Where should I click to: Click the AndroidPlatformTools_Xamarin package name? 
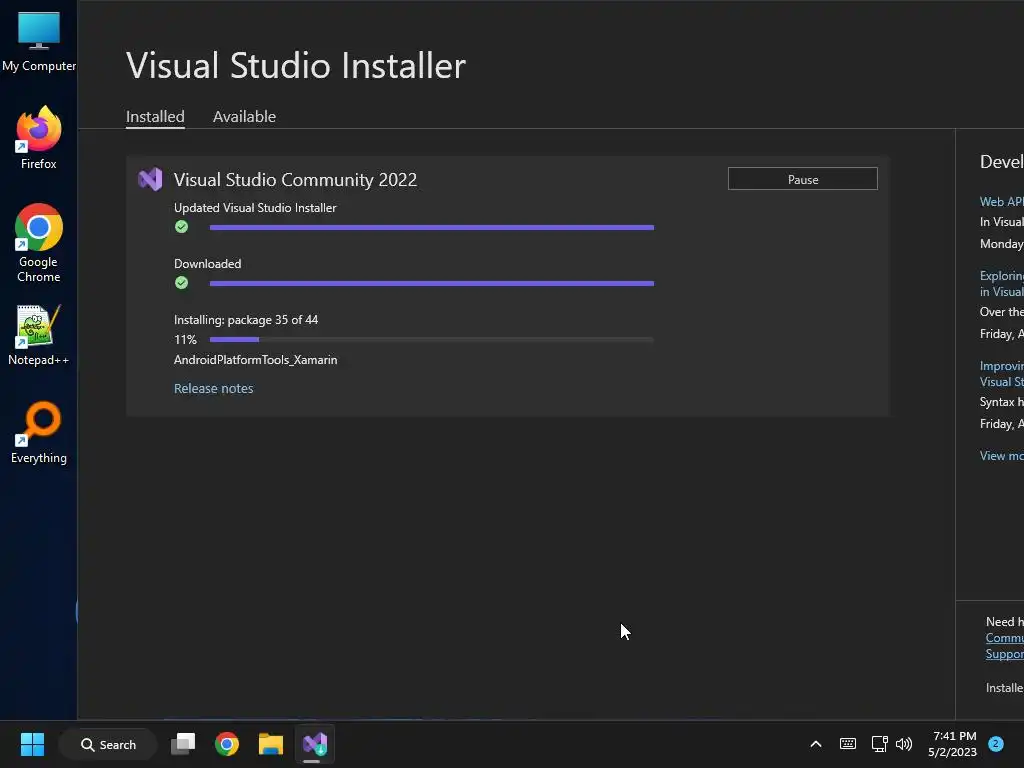(x=255, y=360)
